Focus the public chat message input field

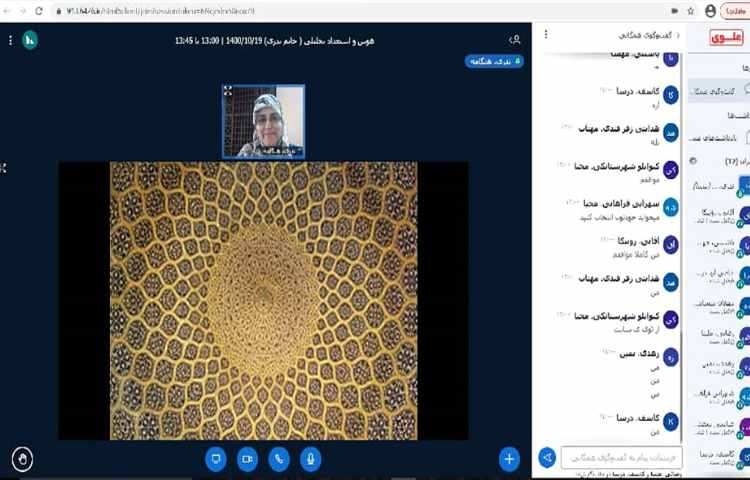[x=621, y=458]
